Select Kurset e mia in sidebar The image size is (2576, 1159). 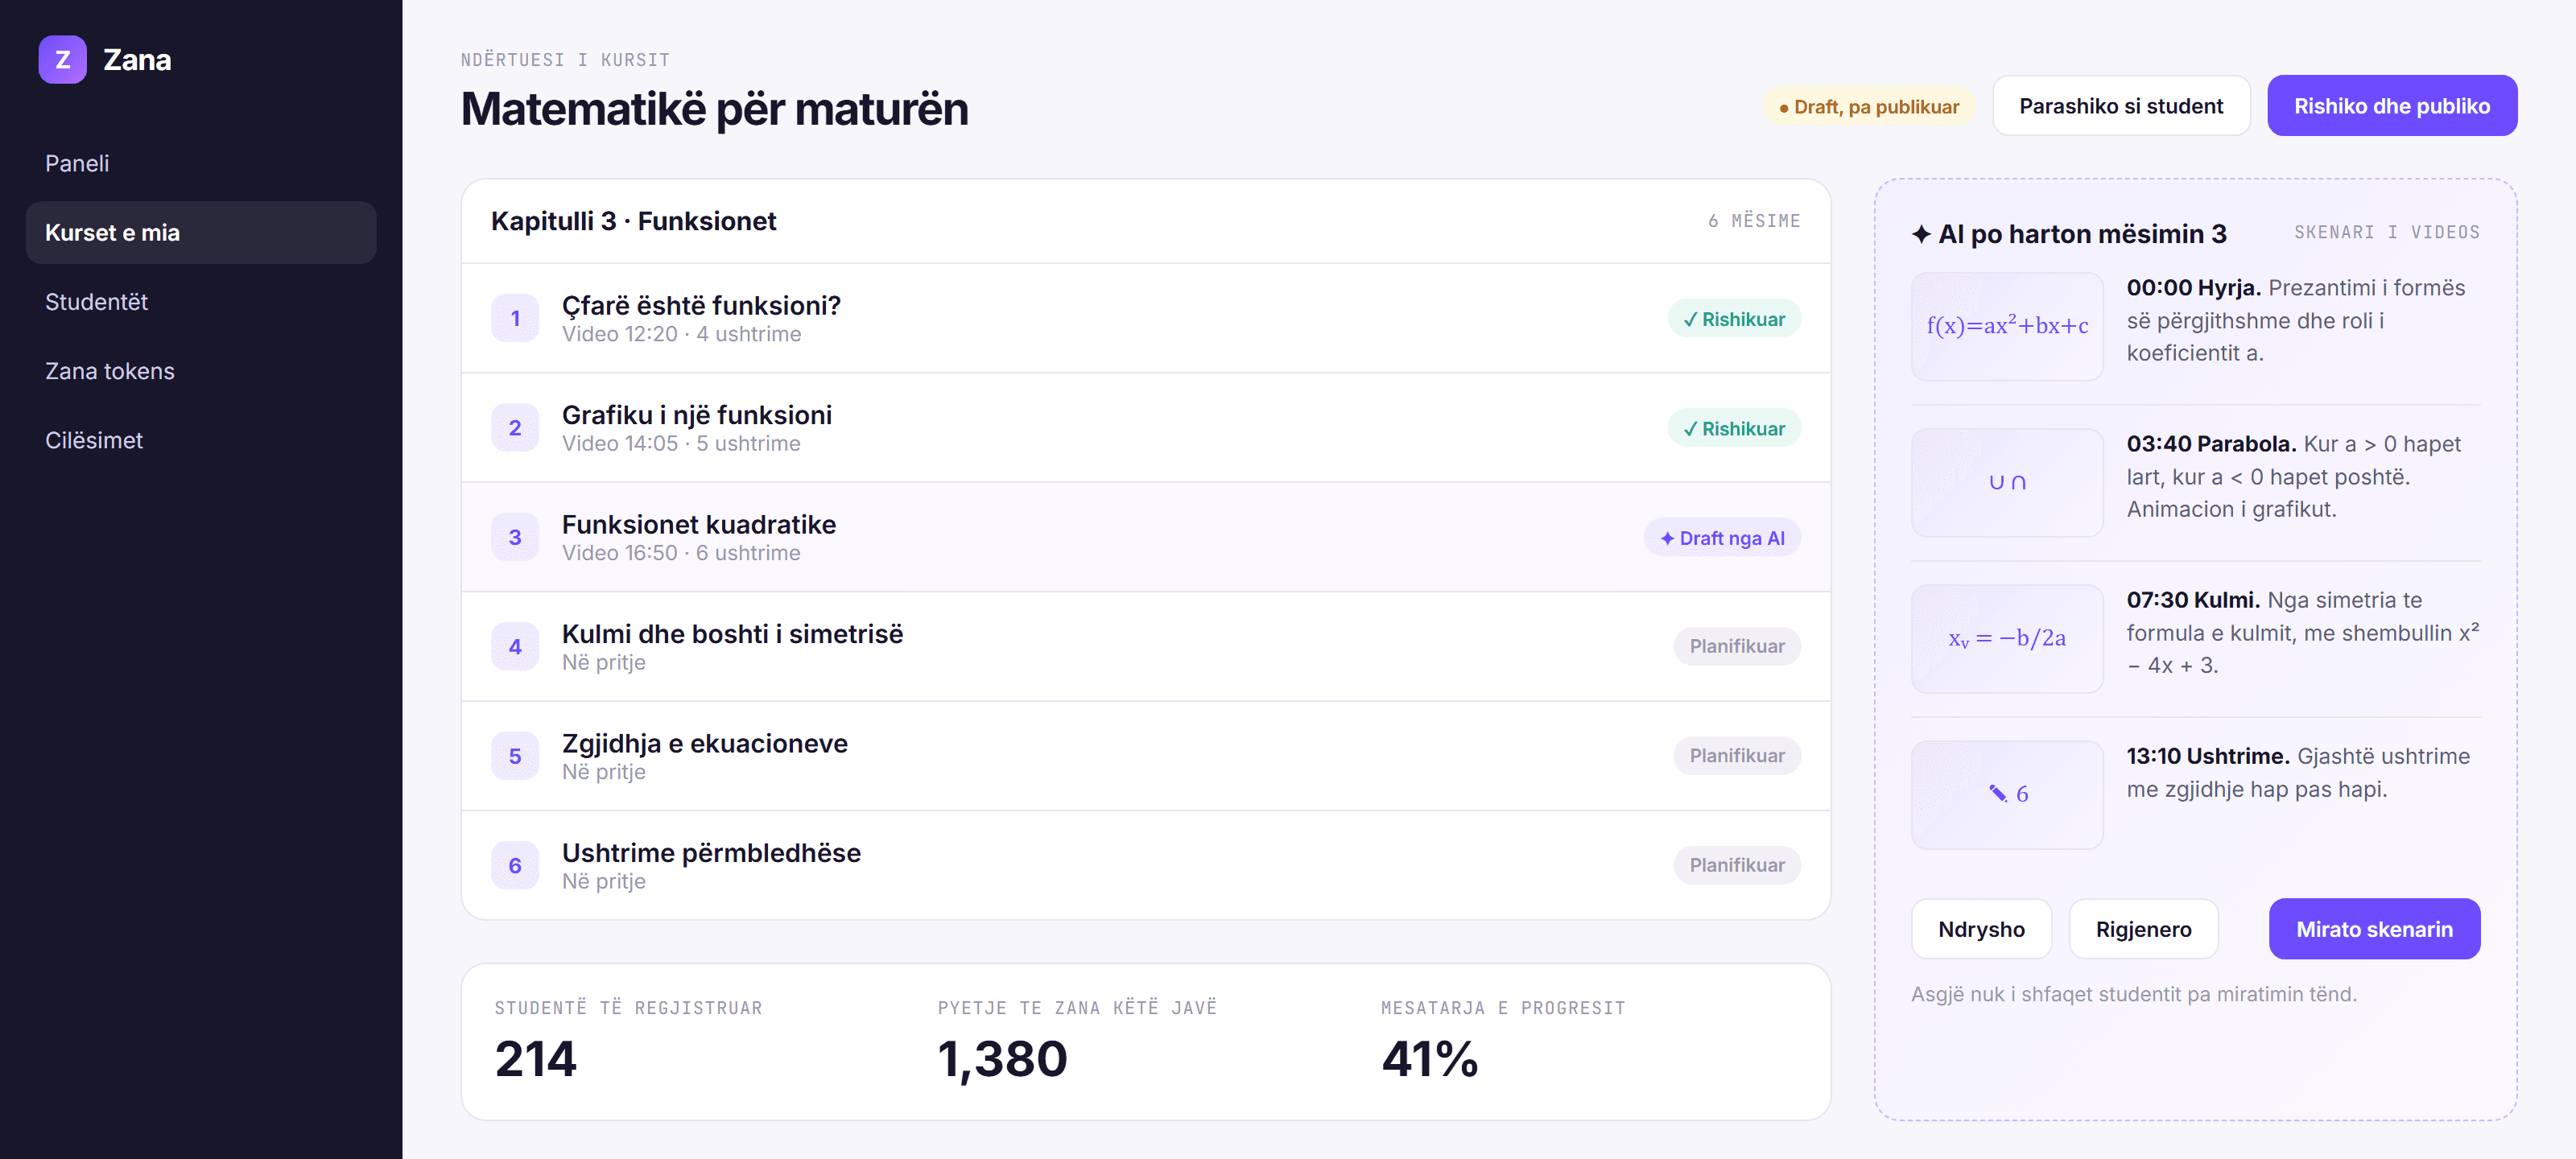click(x=200, y=232)
